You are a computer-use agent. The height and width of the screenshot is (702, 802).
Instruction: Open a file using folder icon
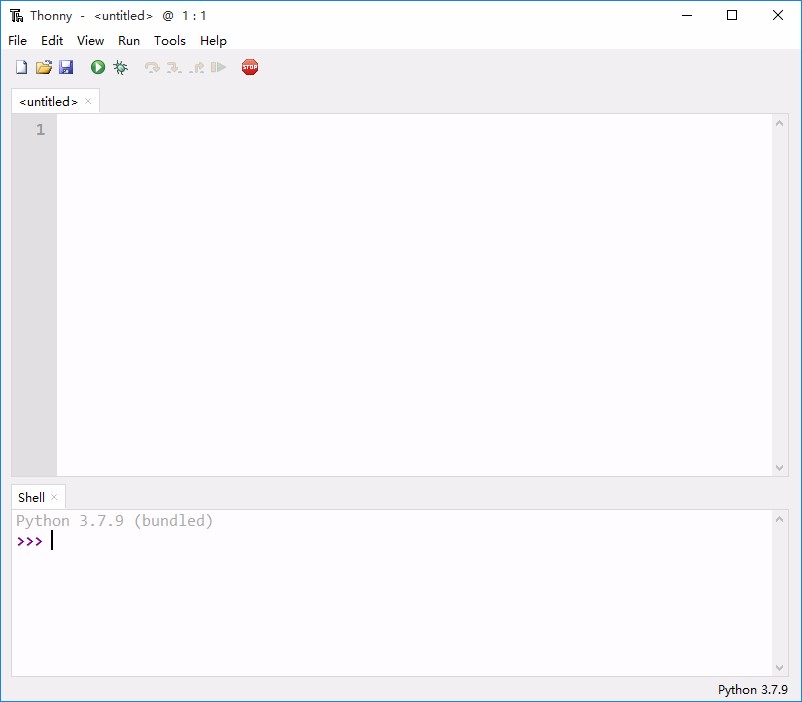pyautogui.click(x=44, y=67)
